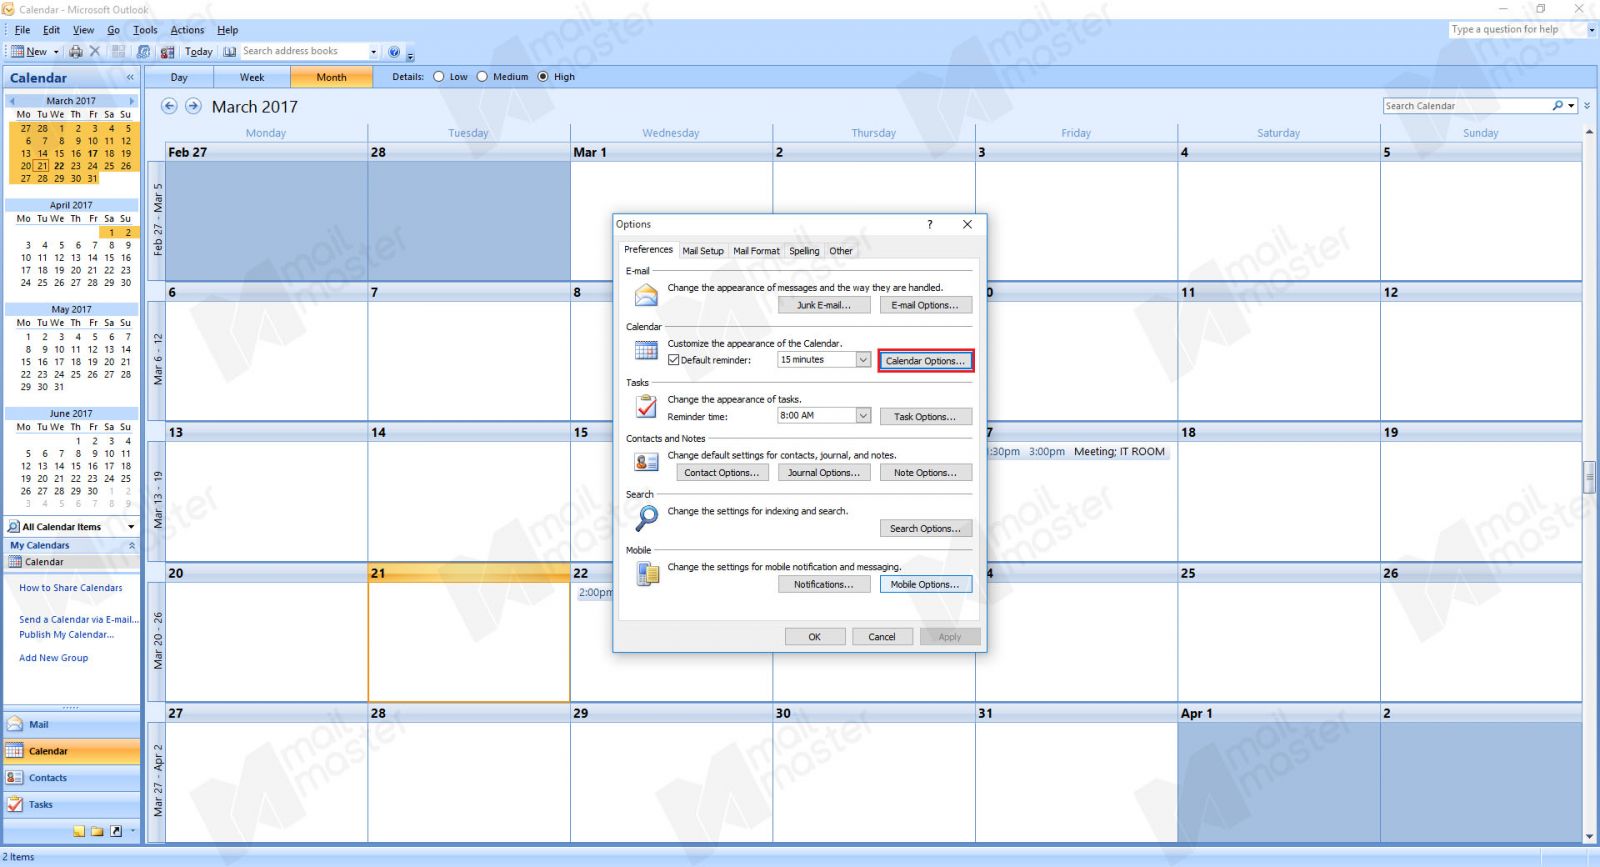Click the Help question mark icon
The image size is (1600, 867).
pyautogui.click(x=394, y=52)
